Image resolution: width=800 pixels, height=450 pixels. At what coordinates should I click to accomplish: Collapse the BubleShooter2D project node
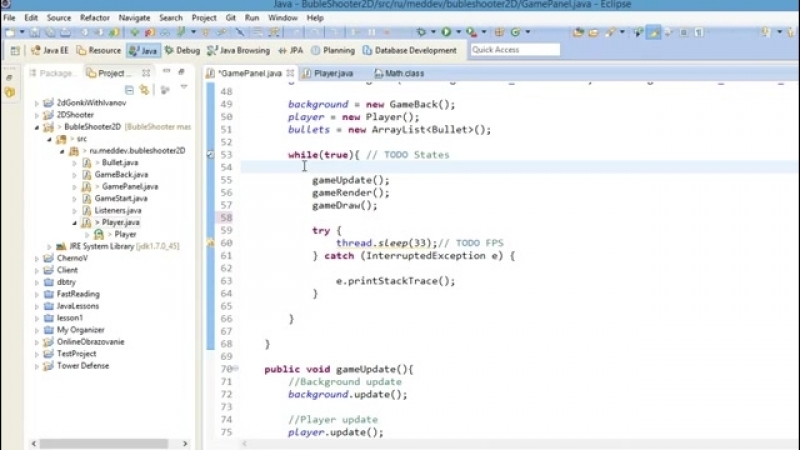click(x=37, y=127)
